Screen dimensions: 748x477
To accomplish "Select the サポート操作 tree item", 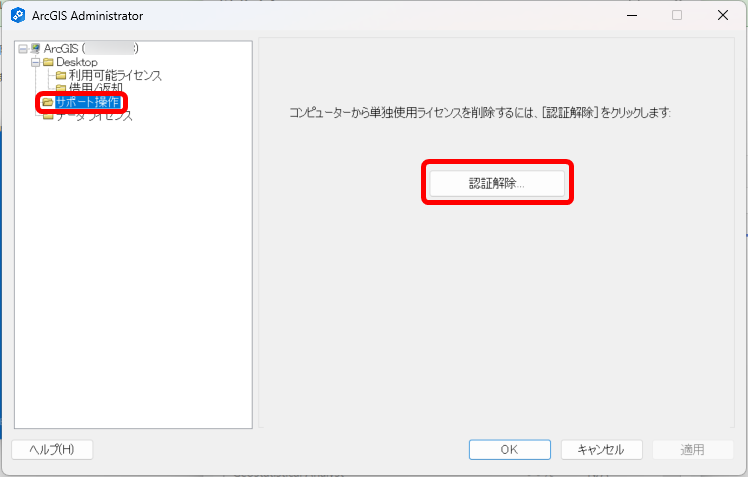I will 88,102.
